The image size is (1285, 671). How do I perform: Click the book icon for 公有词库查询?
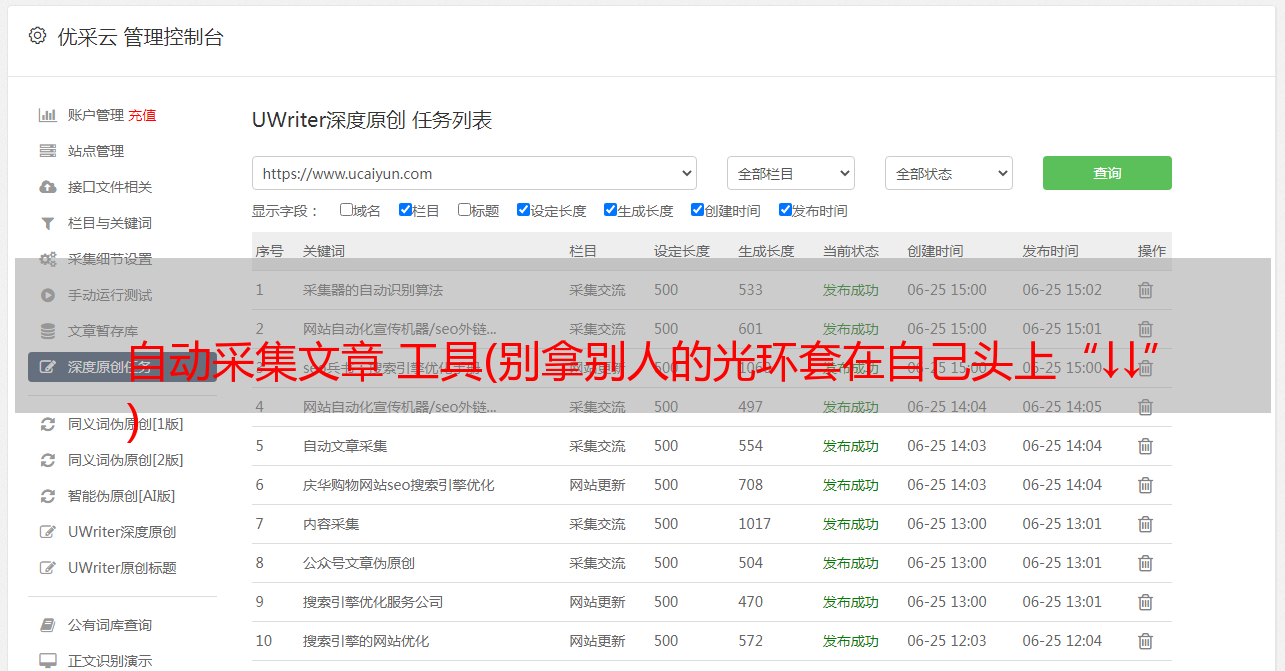pos(47,625)
